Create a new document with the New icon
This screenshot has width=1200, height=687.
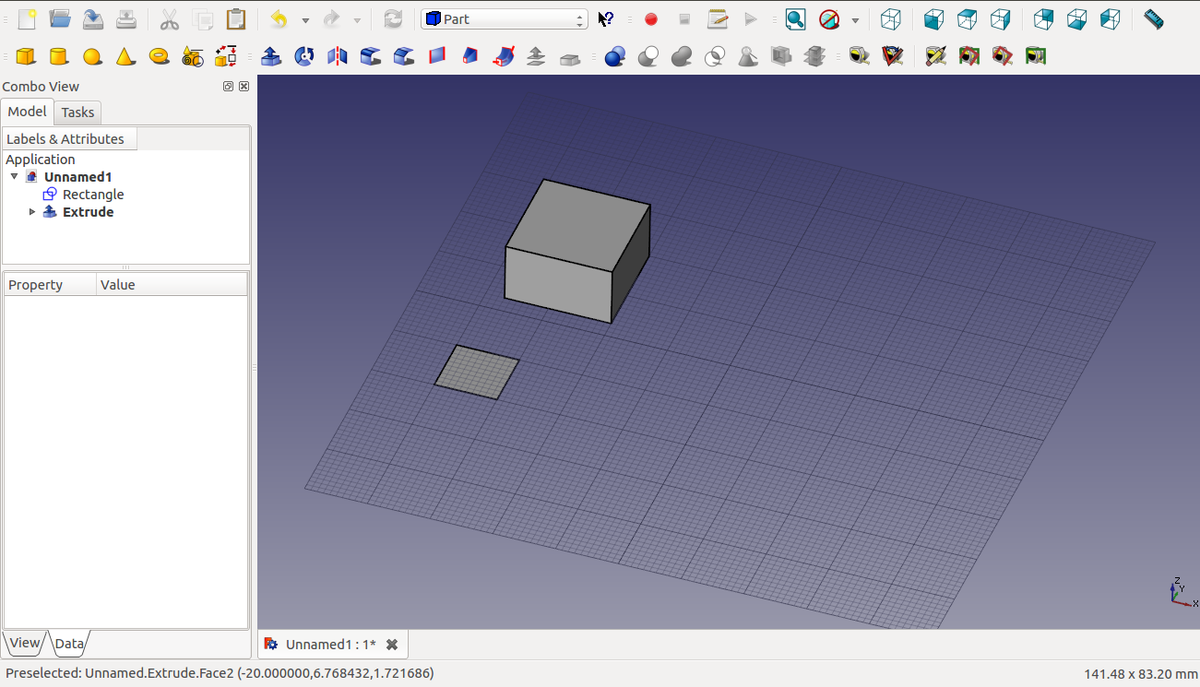tap(27, 19)
